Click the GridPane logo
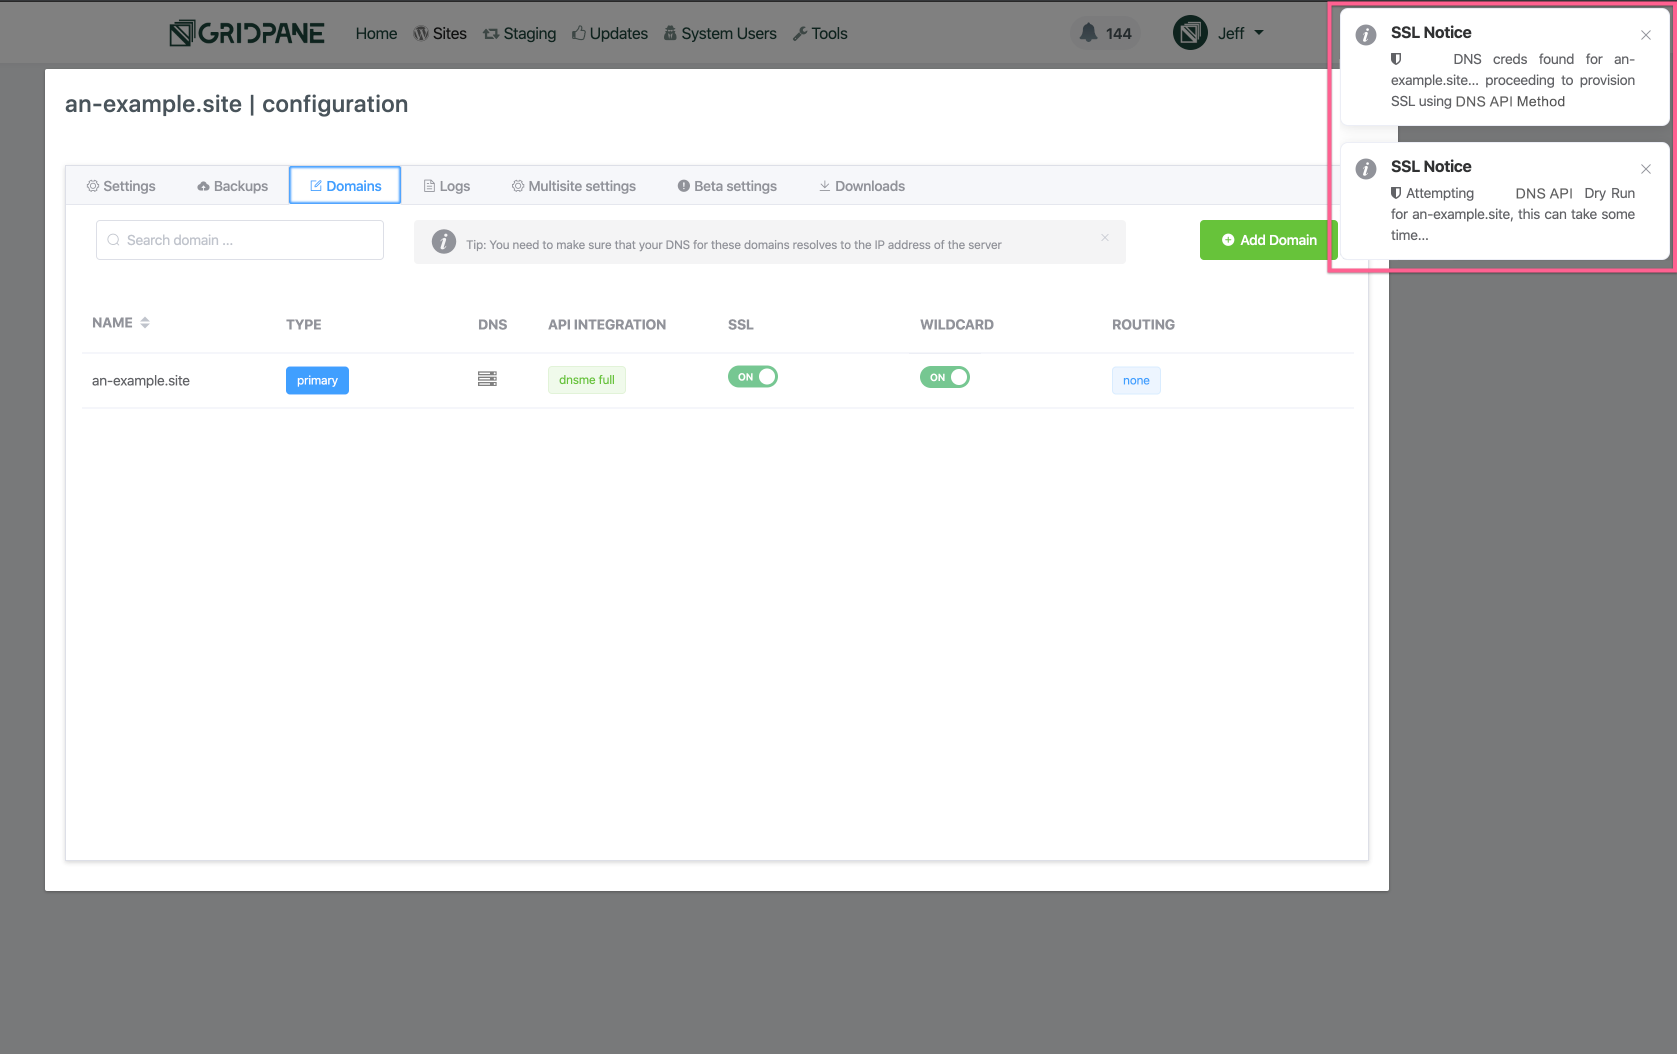 coord(246,33)
